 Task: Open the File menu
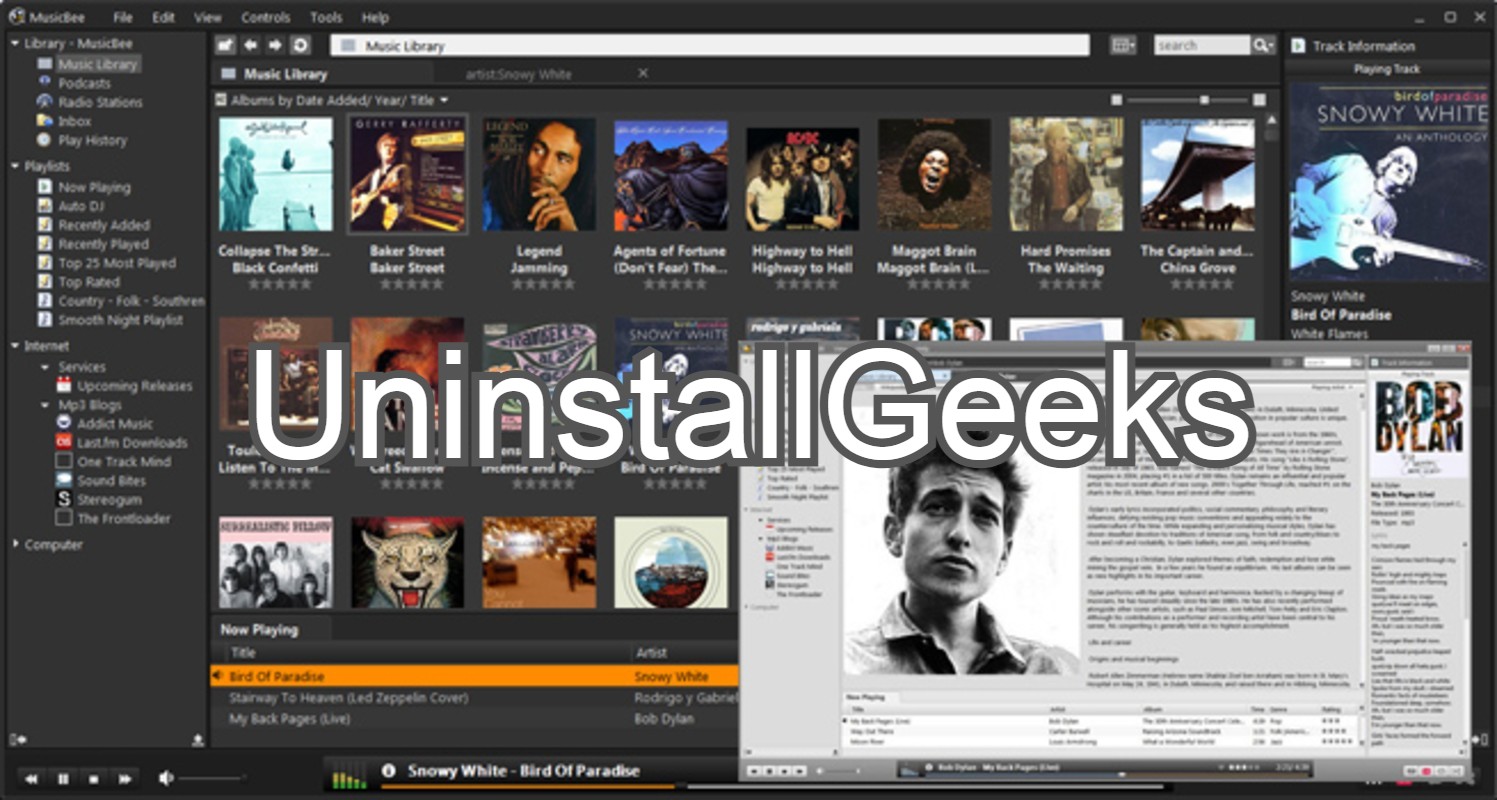point(123,17)
